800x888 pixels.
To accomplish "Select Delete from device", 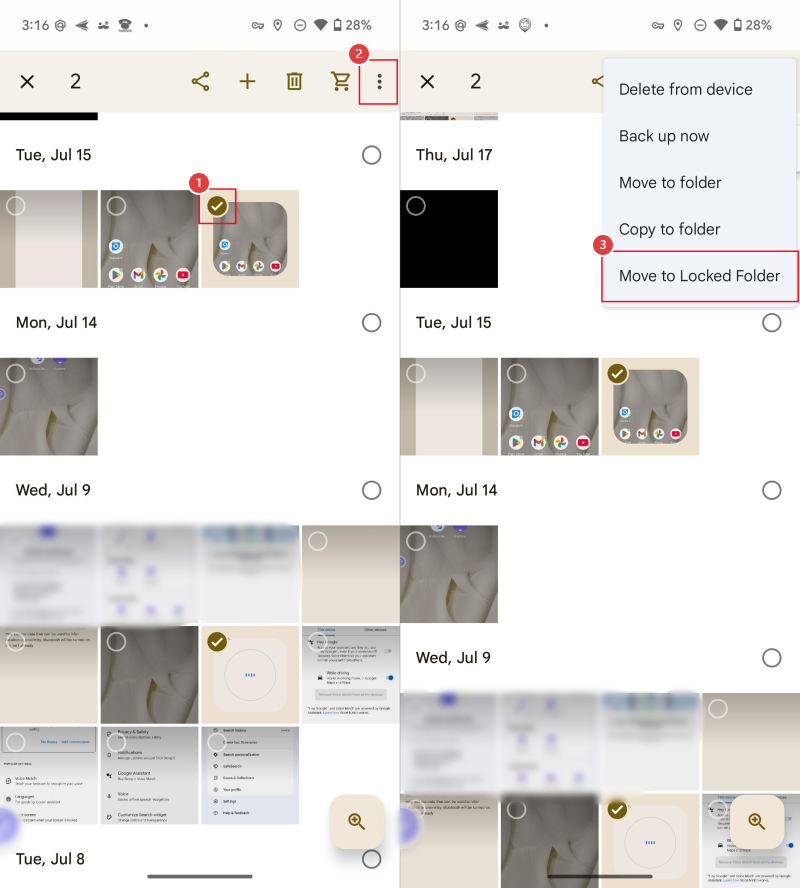I will 686,89.
